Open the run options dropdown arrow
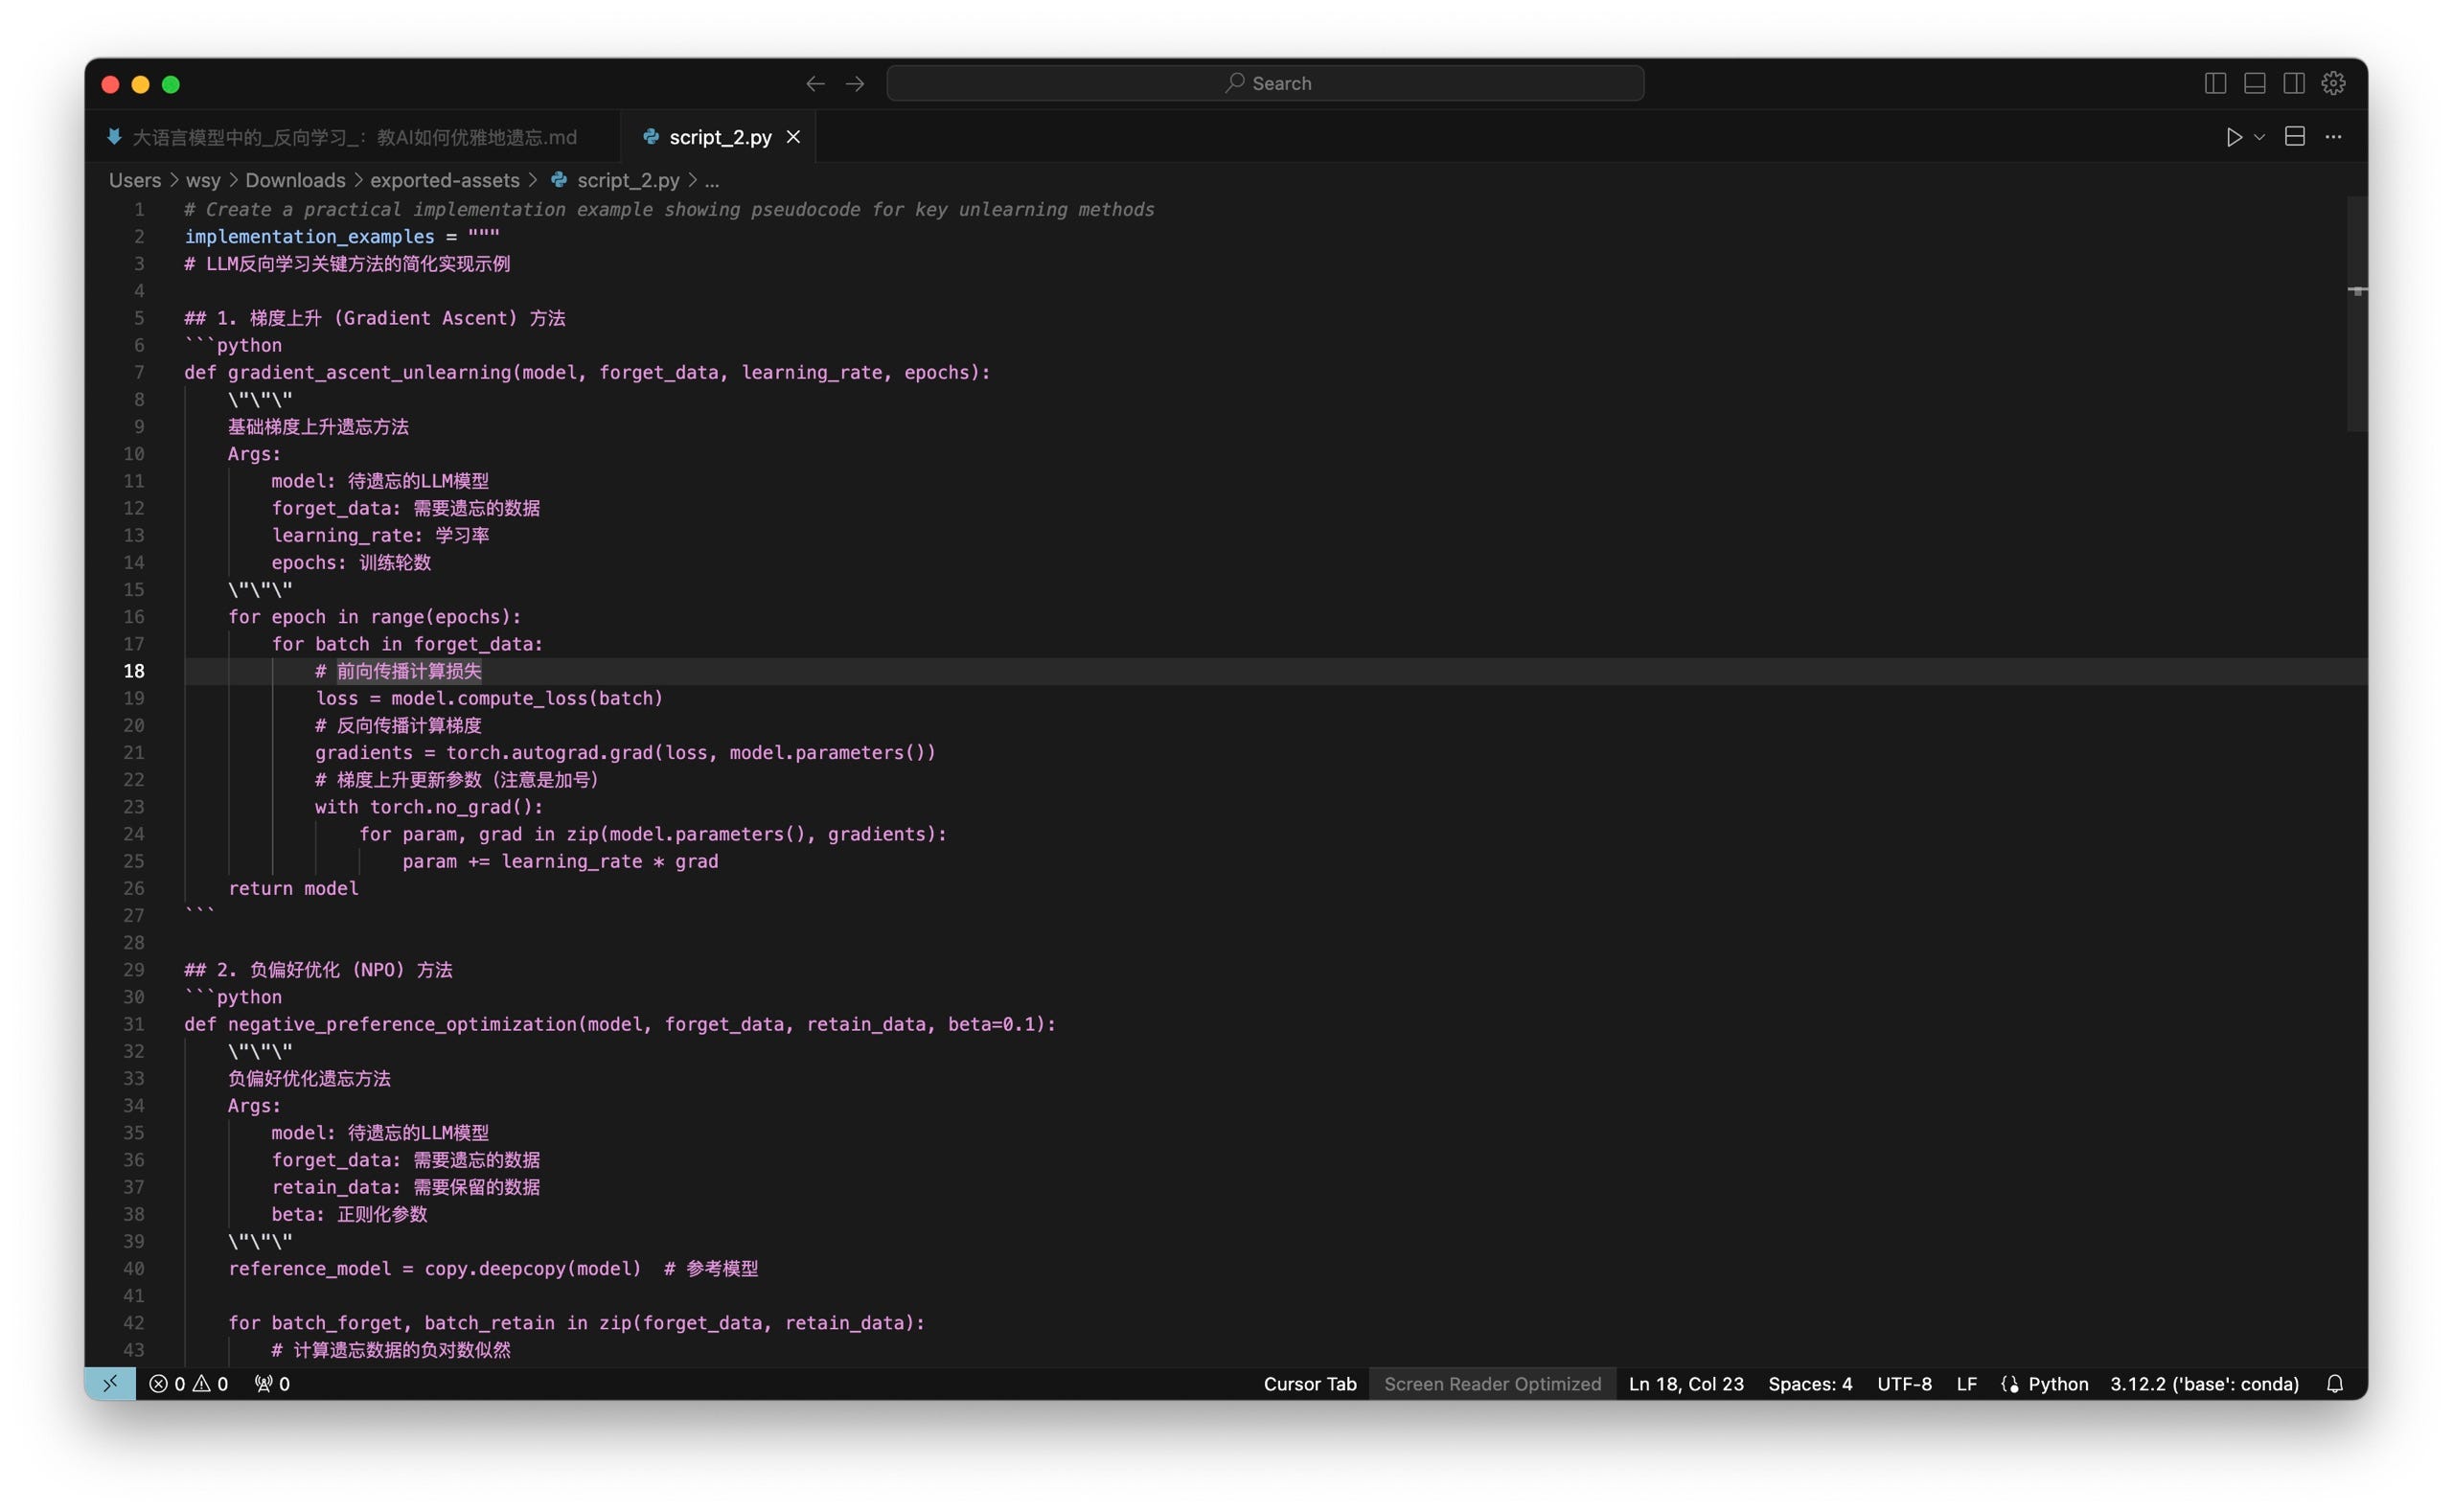The height and width of the screenshot is (1512, 2453). [2259, 137]
